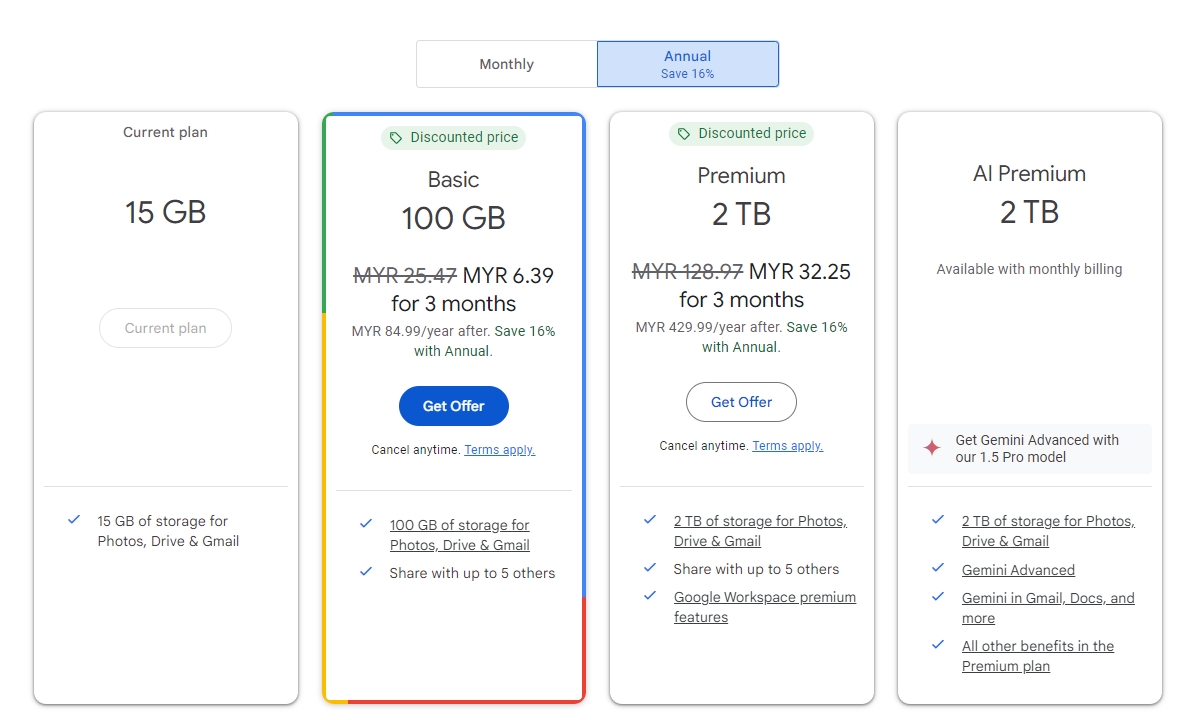
Task: Click Cancel anytime text in Premium card
Action: tap(704, 446)
